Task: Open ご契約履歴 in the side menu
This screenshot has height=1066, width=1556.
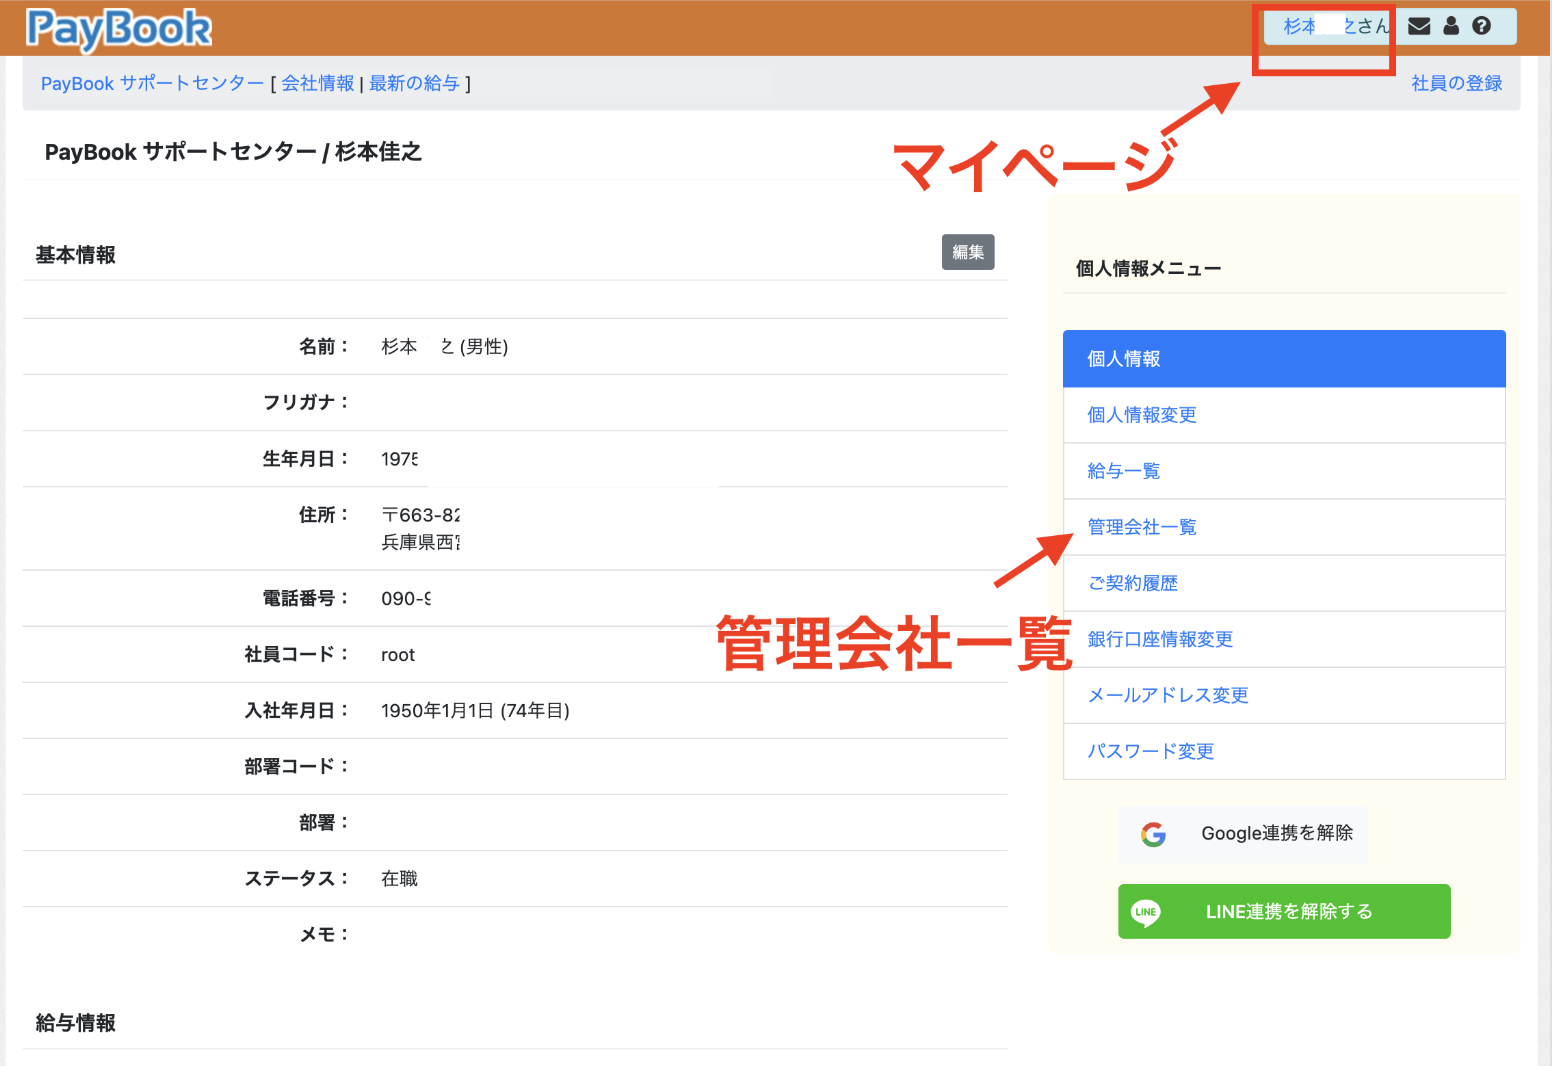Action: click(x=1284, y=583)
